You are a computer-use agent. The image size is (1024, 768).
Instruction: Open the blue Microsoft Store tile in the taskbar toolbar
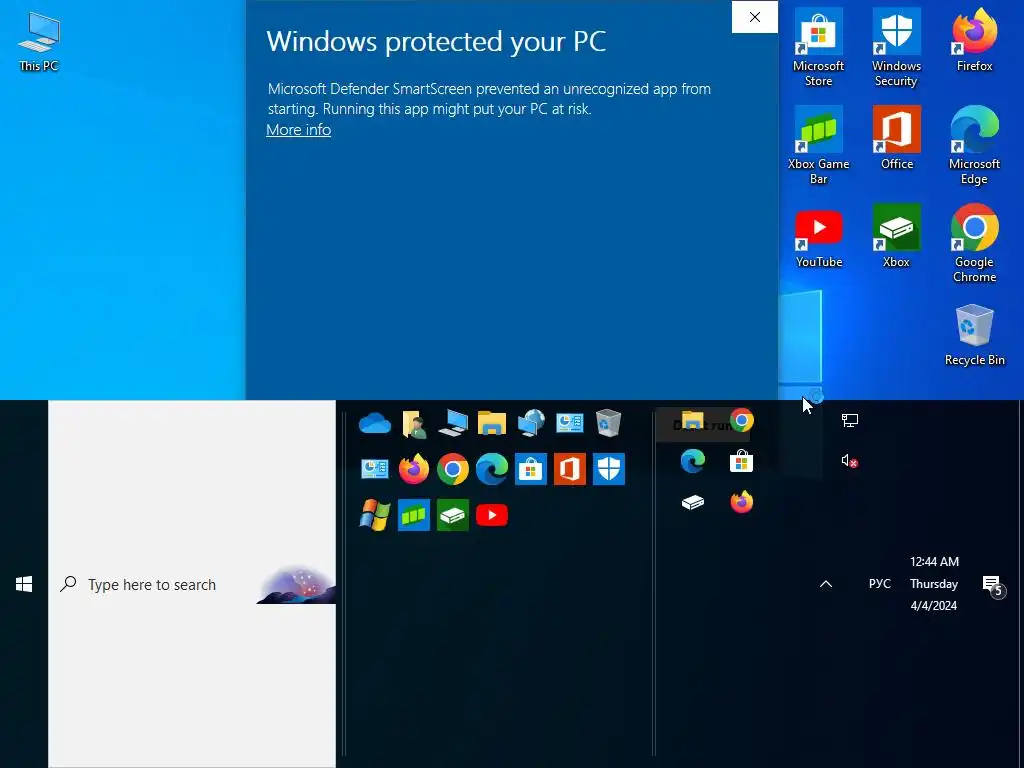pyautogui.click(x=531, y=469)
